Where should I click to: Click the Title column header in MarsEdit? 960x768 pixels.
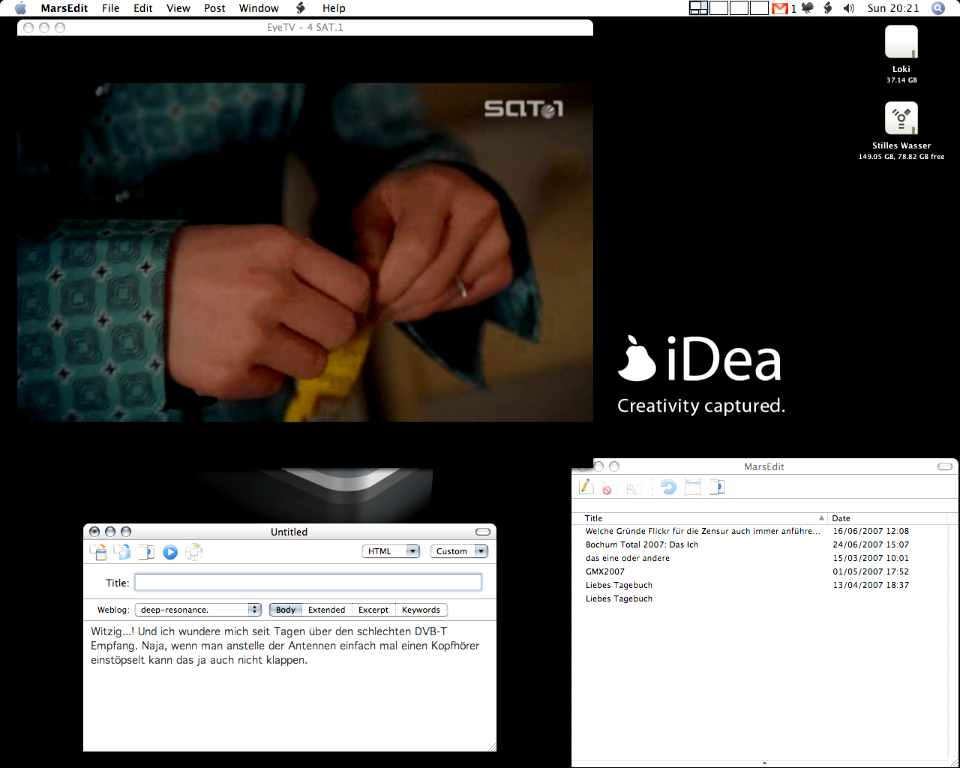699,518
